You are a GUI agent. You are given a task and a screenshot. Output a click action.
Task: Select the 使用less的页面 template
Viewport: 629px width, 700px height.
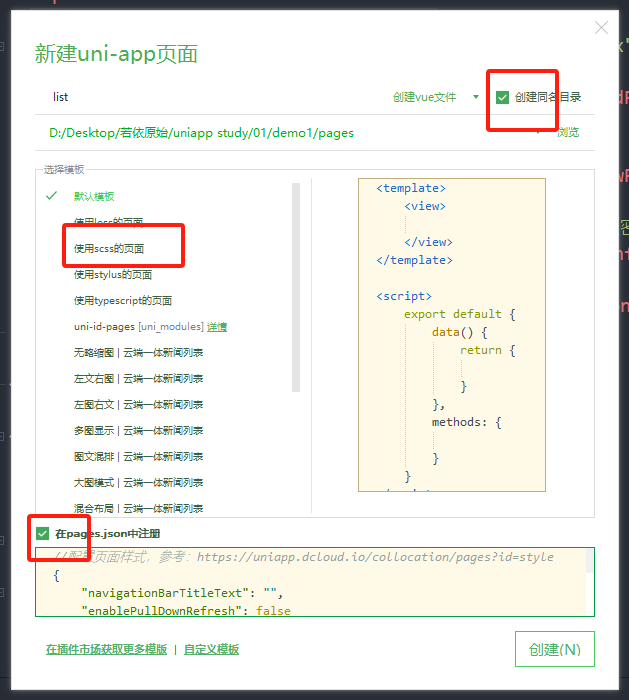(108, 221)
